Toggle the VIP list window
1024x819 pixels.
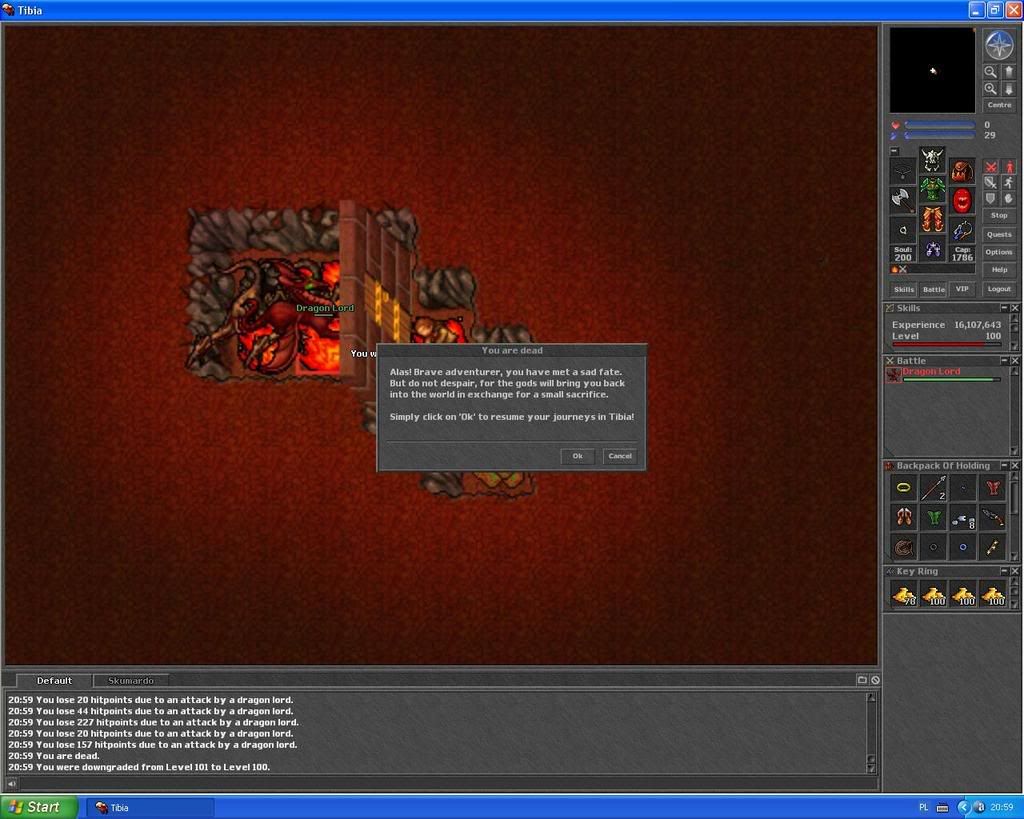[x=962, y=289]
